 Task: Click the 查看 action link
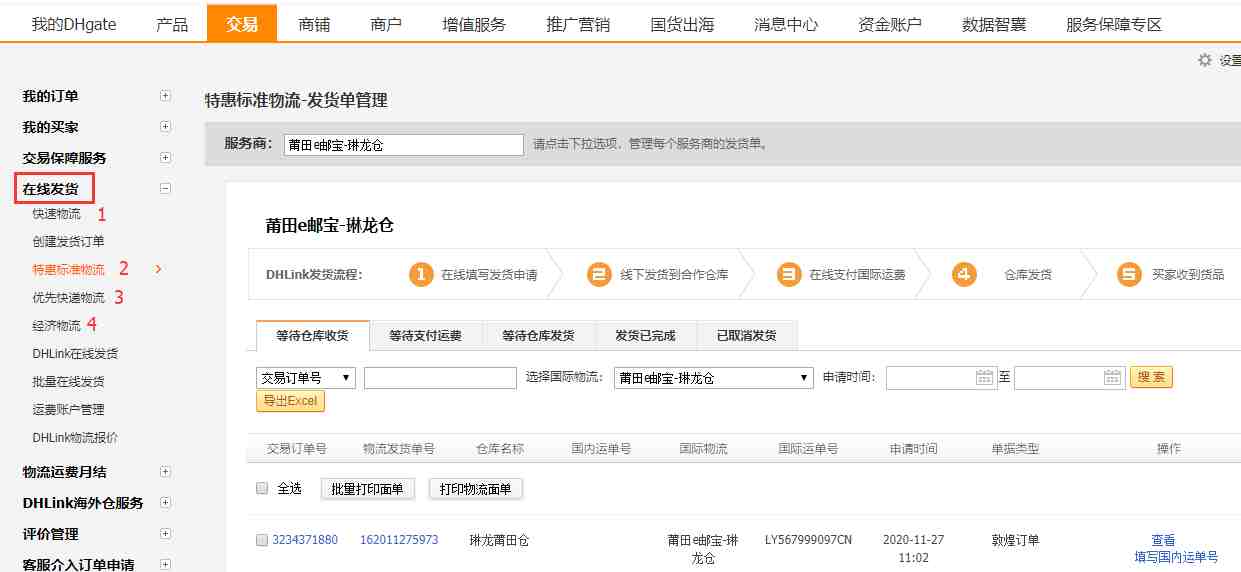click(1163, 541)
